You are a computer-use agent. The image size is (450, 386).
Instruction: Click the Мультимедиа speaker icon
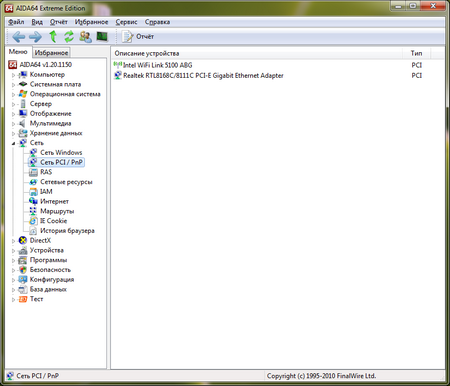point(23,123)
